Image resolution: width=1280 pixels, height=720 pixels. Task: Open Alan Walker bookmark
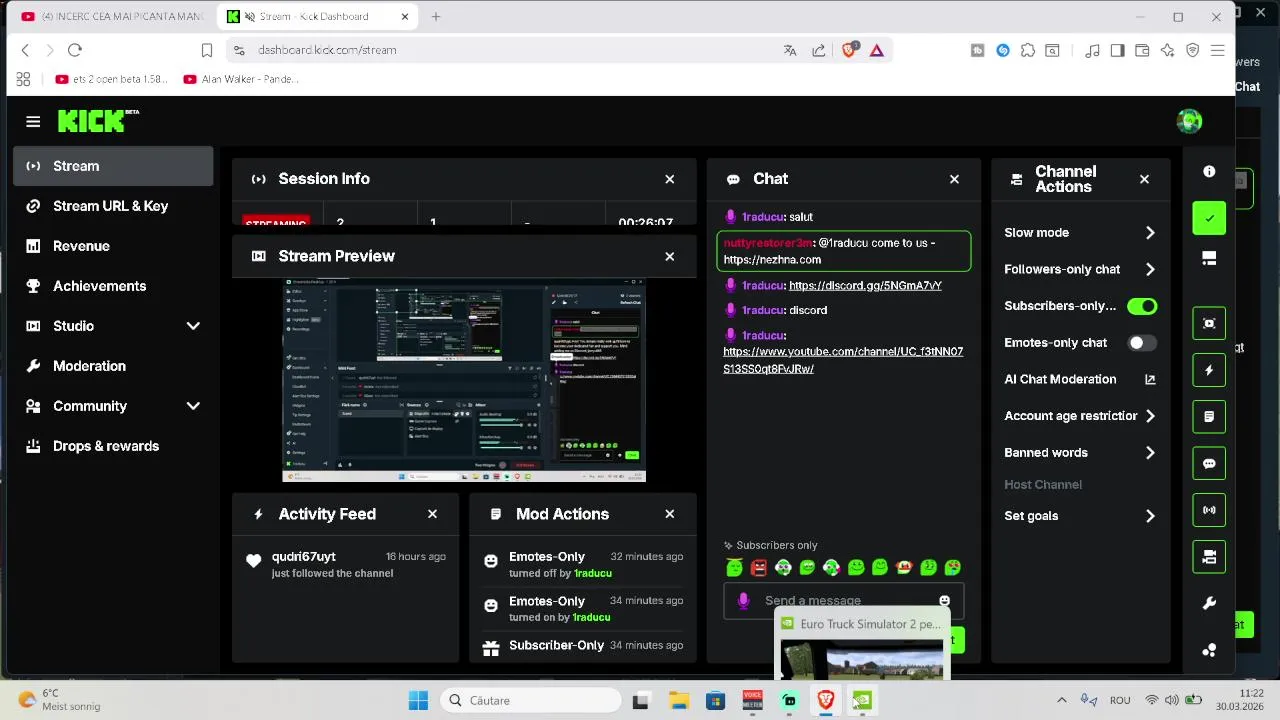242,79
